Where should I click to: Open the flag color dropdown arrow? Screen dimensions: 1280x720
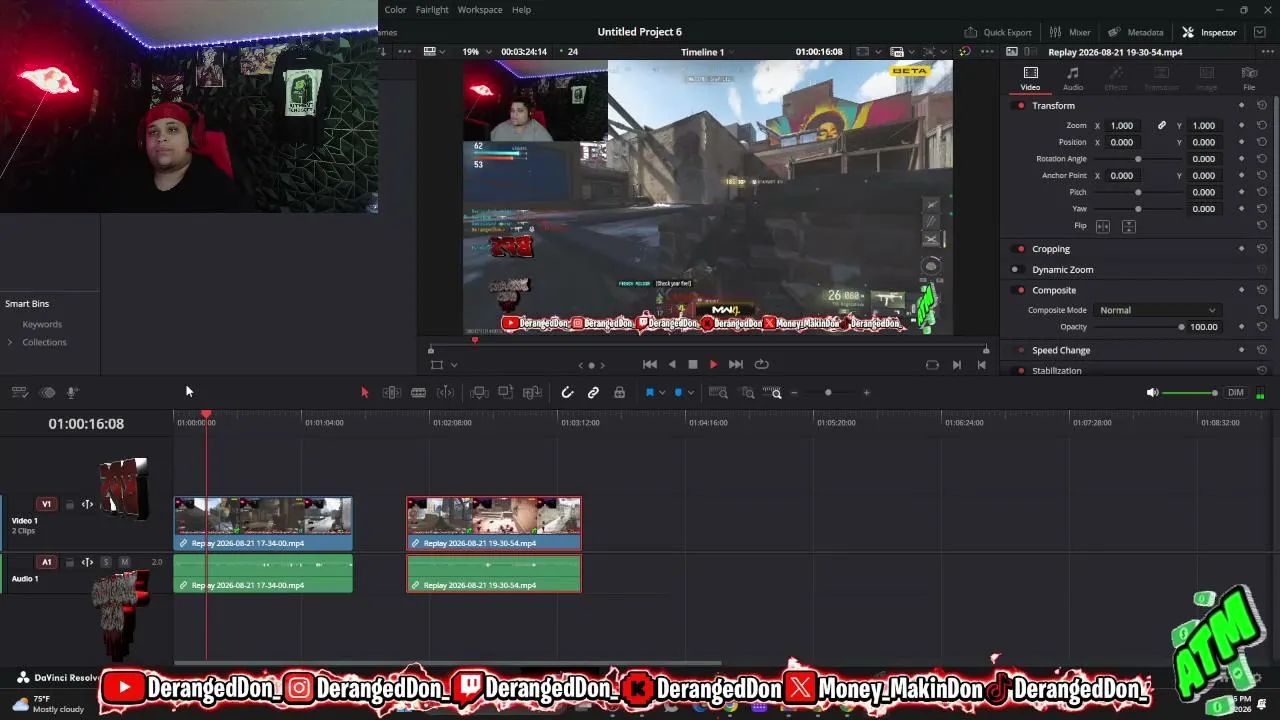(x=661, y=393)
